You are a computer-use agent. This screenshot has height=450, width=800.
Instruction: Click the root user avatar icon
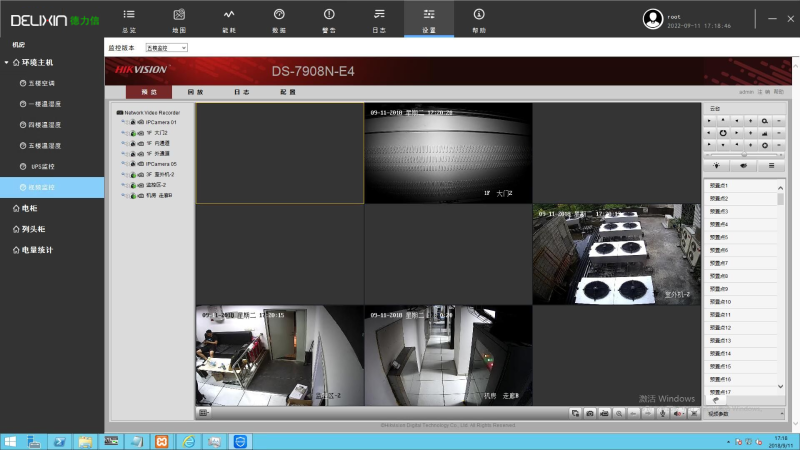pos(653,18)
